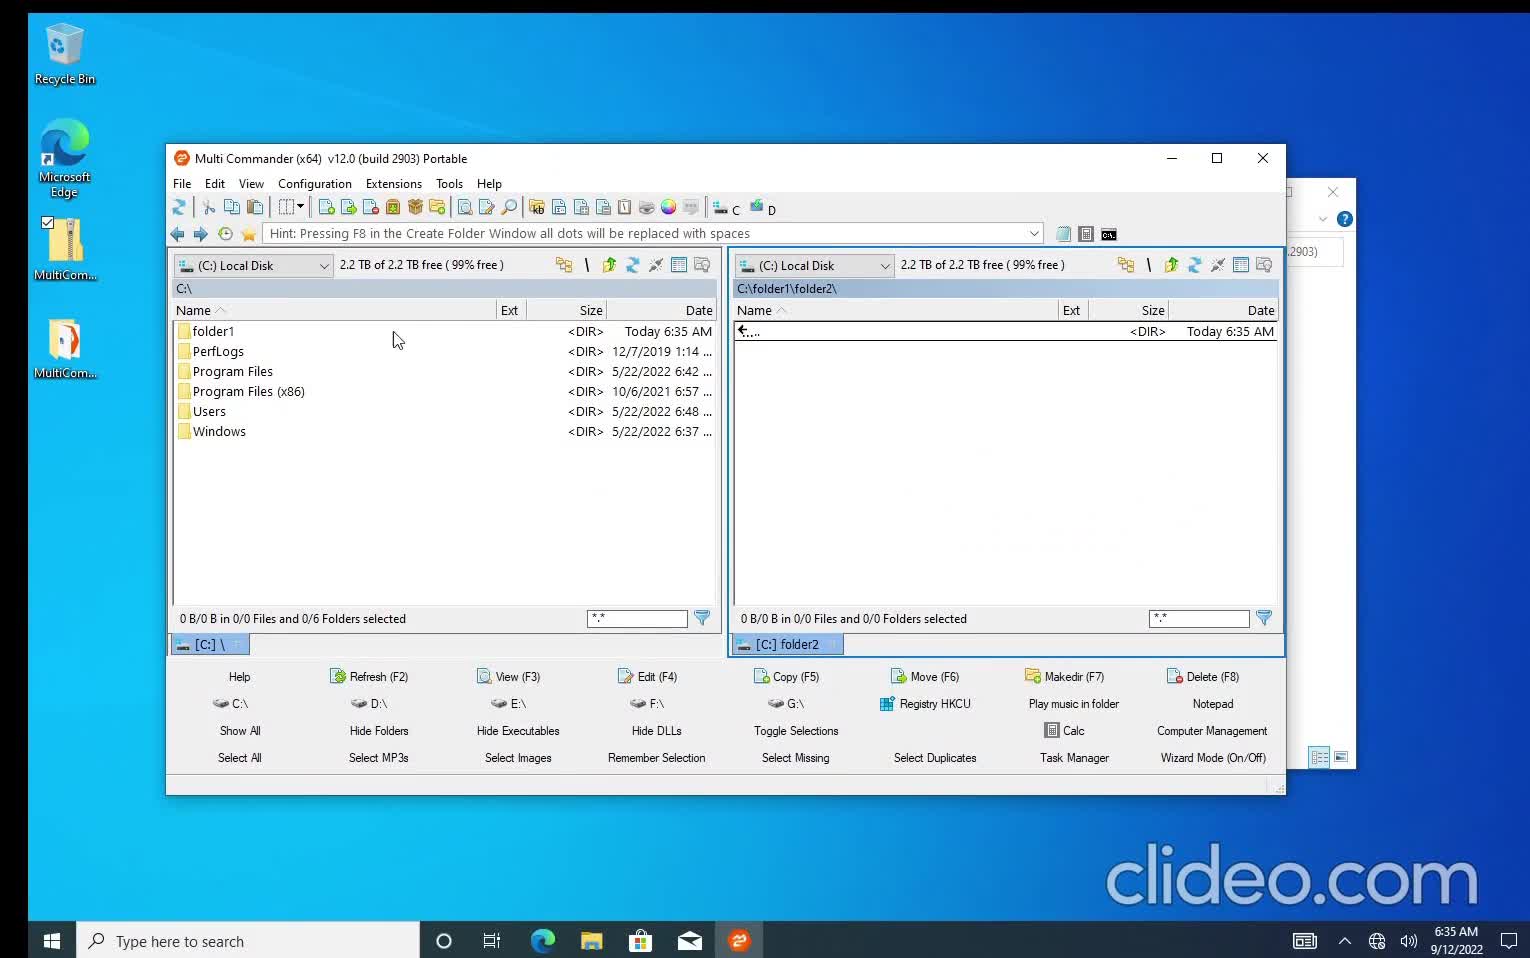Open the selection rectangle dropdown
The height and width of the screenshot is (958, 1530).
click(291, 207)
